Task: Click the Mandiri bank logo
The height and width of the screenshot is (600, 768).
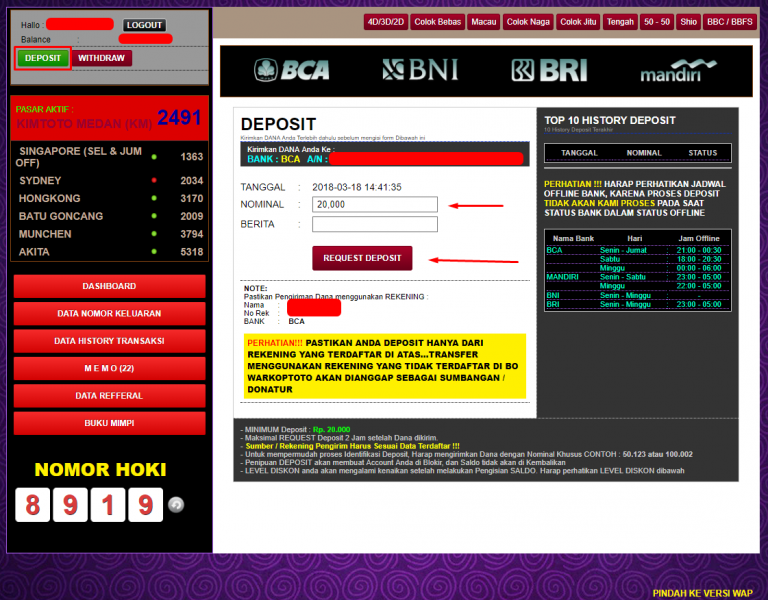Action: tap(678, 71)
